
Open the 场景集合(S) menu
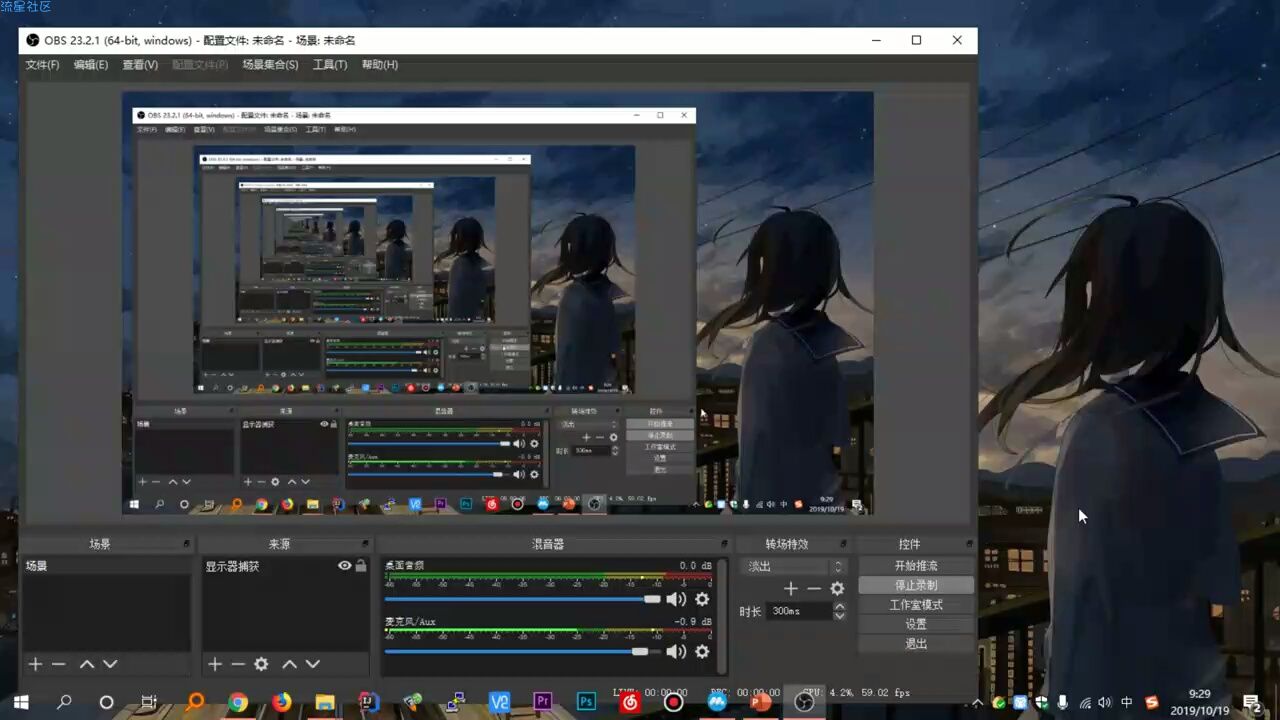[x=270, y=65]
